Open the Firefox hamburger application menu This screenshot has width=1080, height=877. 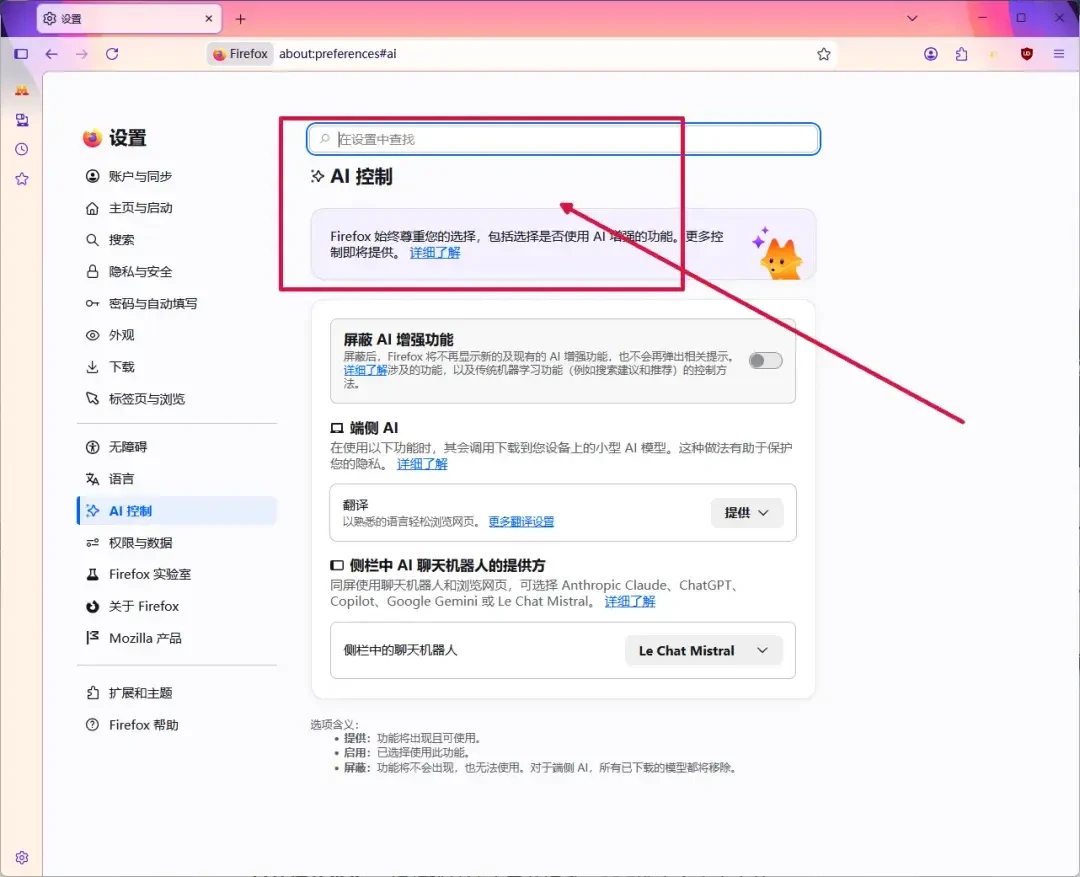(1059, 54)
